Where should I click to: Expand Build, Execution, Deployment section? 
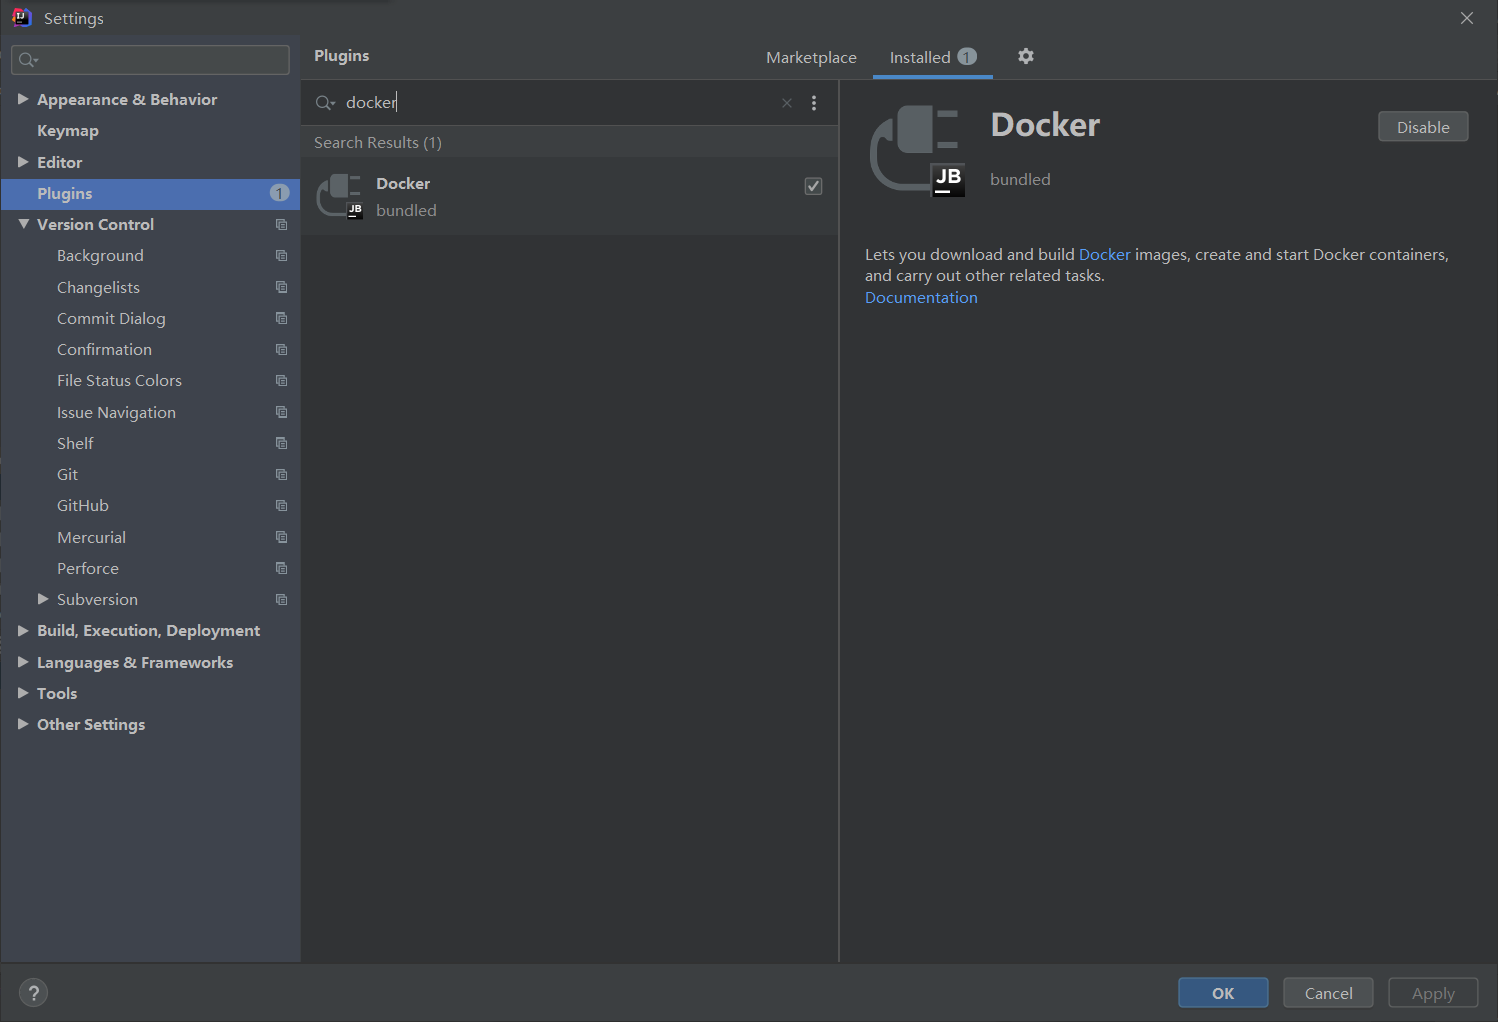pos(23,631)
